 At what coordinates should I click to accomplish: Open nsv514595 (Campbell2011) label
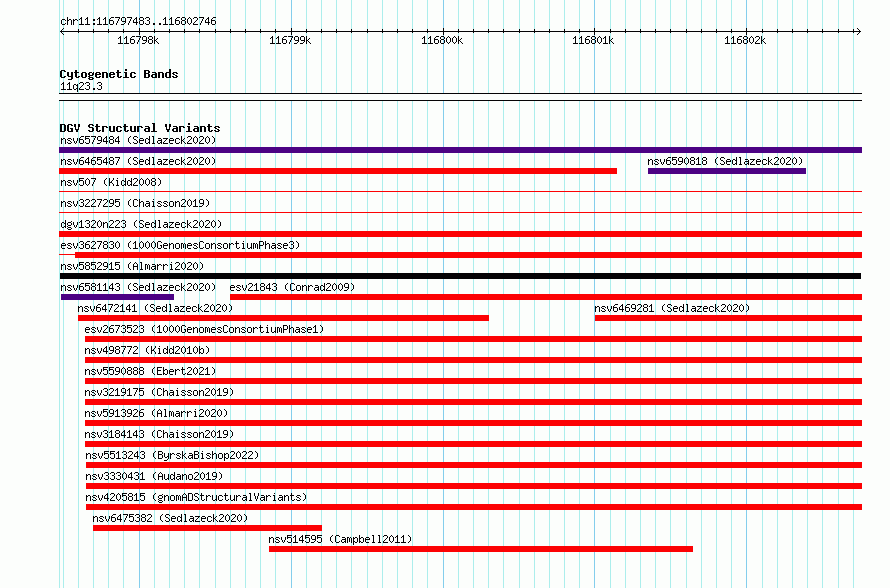pyautogui.click(x=340, y=539)
